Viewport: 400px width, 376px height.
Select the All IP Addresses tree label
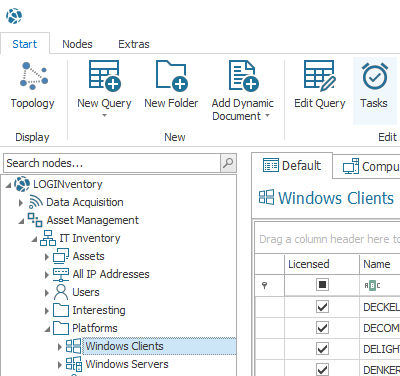[x=111, y=274]
